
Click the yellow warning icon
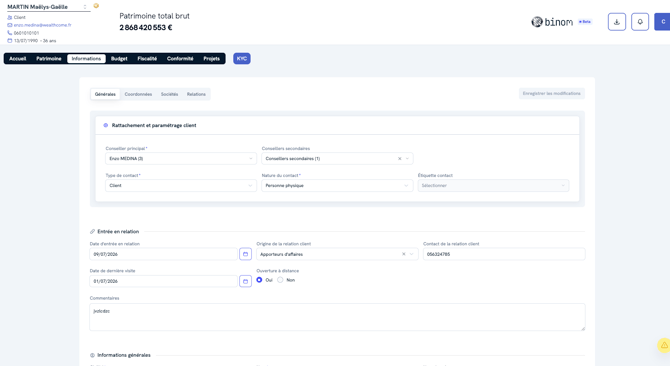tap(664, 345)
